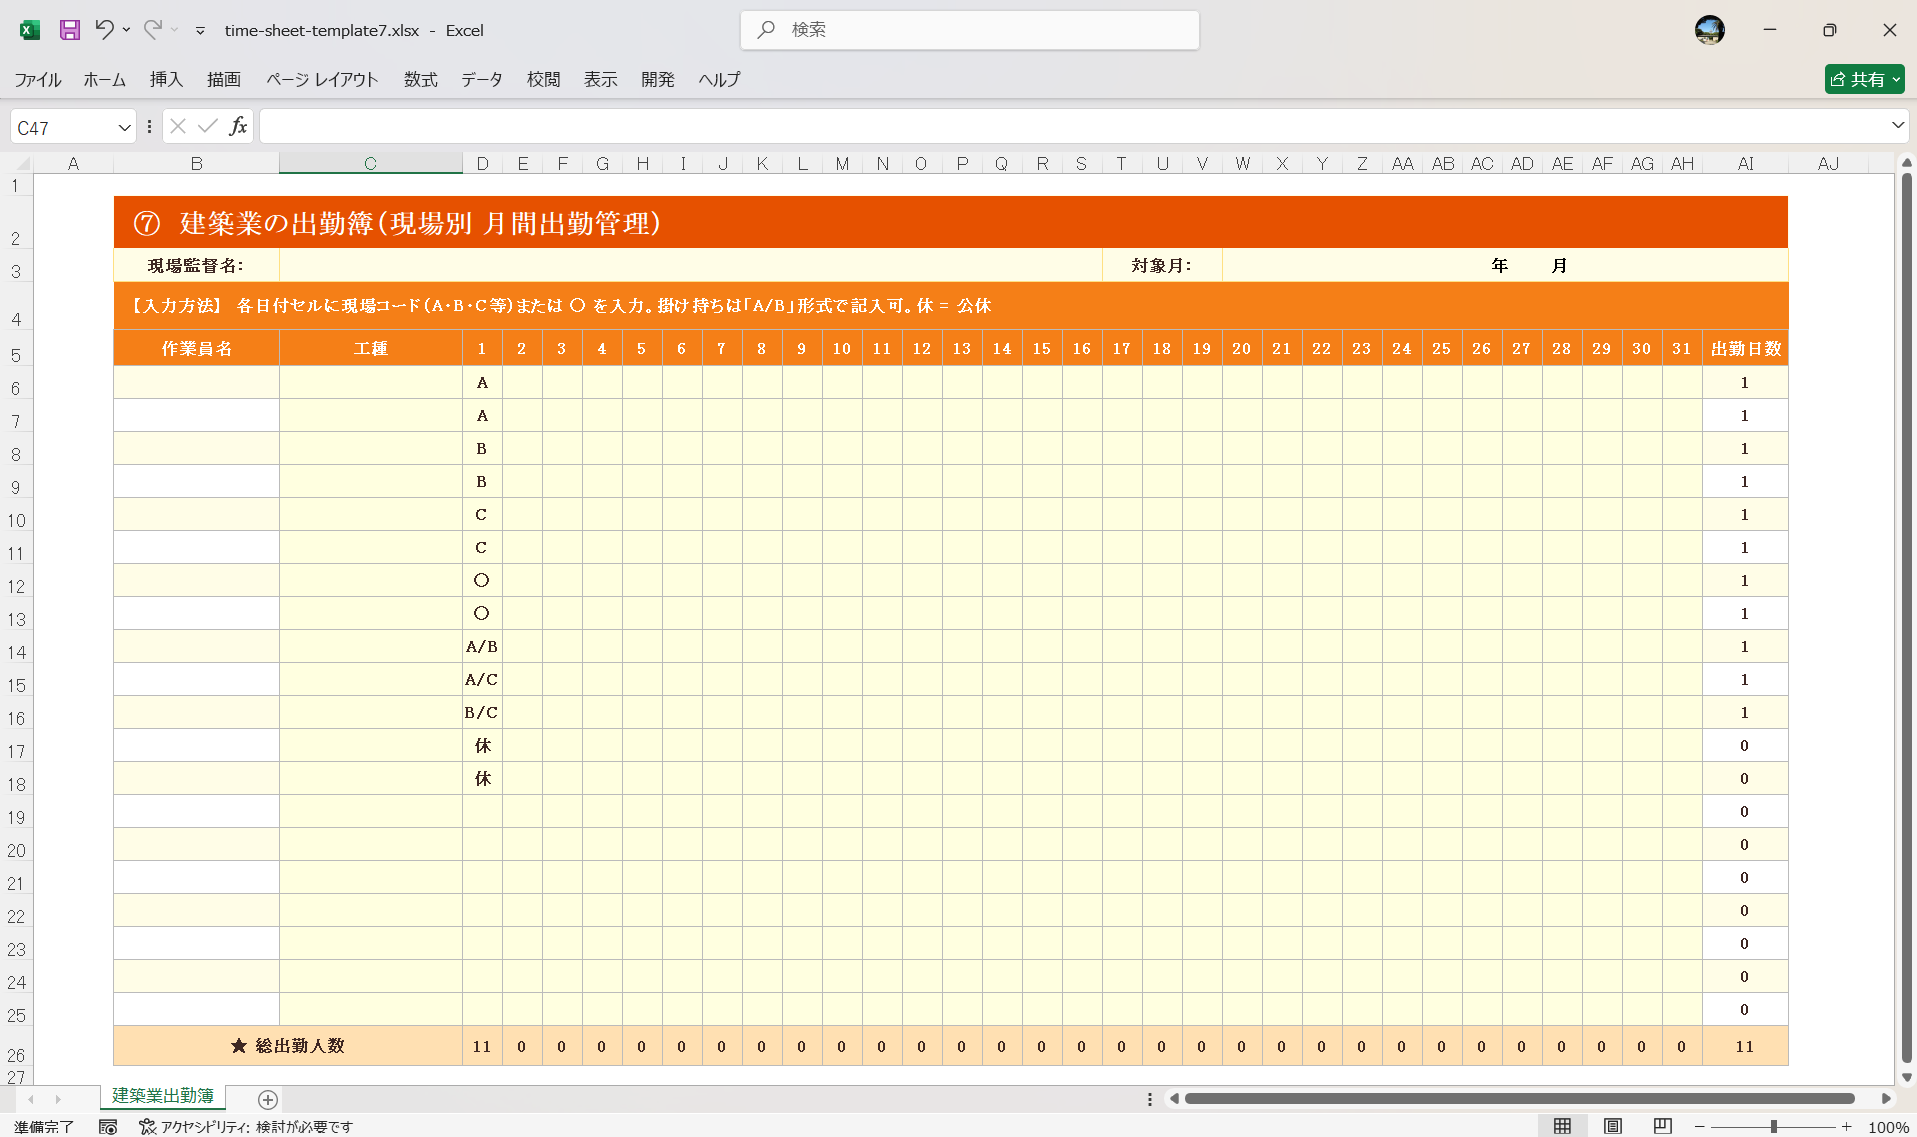Switch to the 数式 ribbon tab
This screenshot has height=1137, width=1917.
point(421,80)
